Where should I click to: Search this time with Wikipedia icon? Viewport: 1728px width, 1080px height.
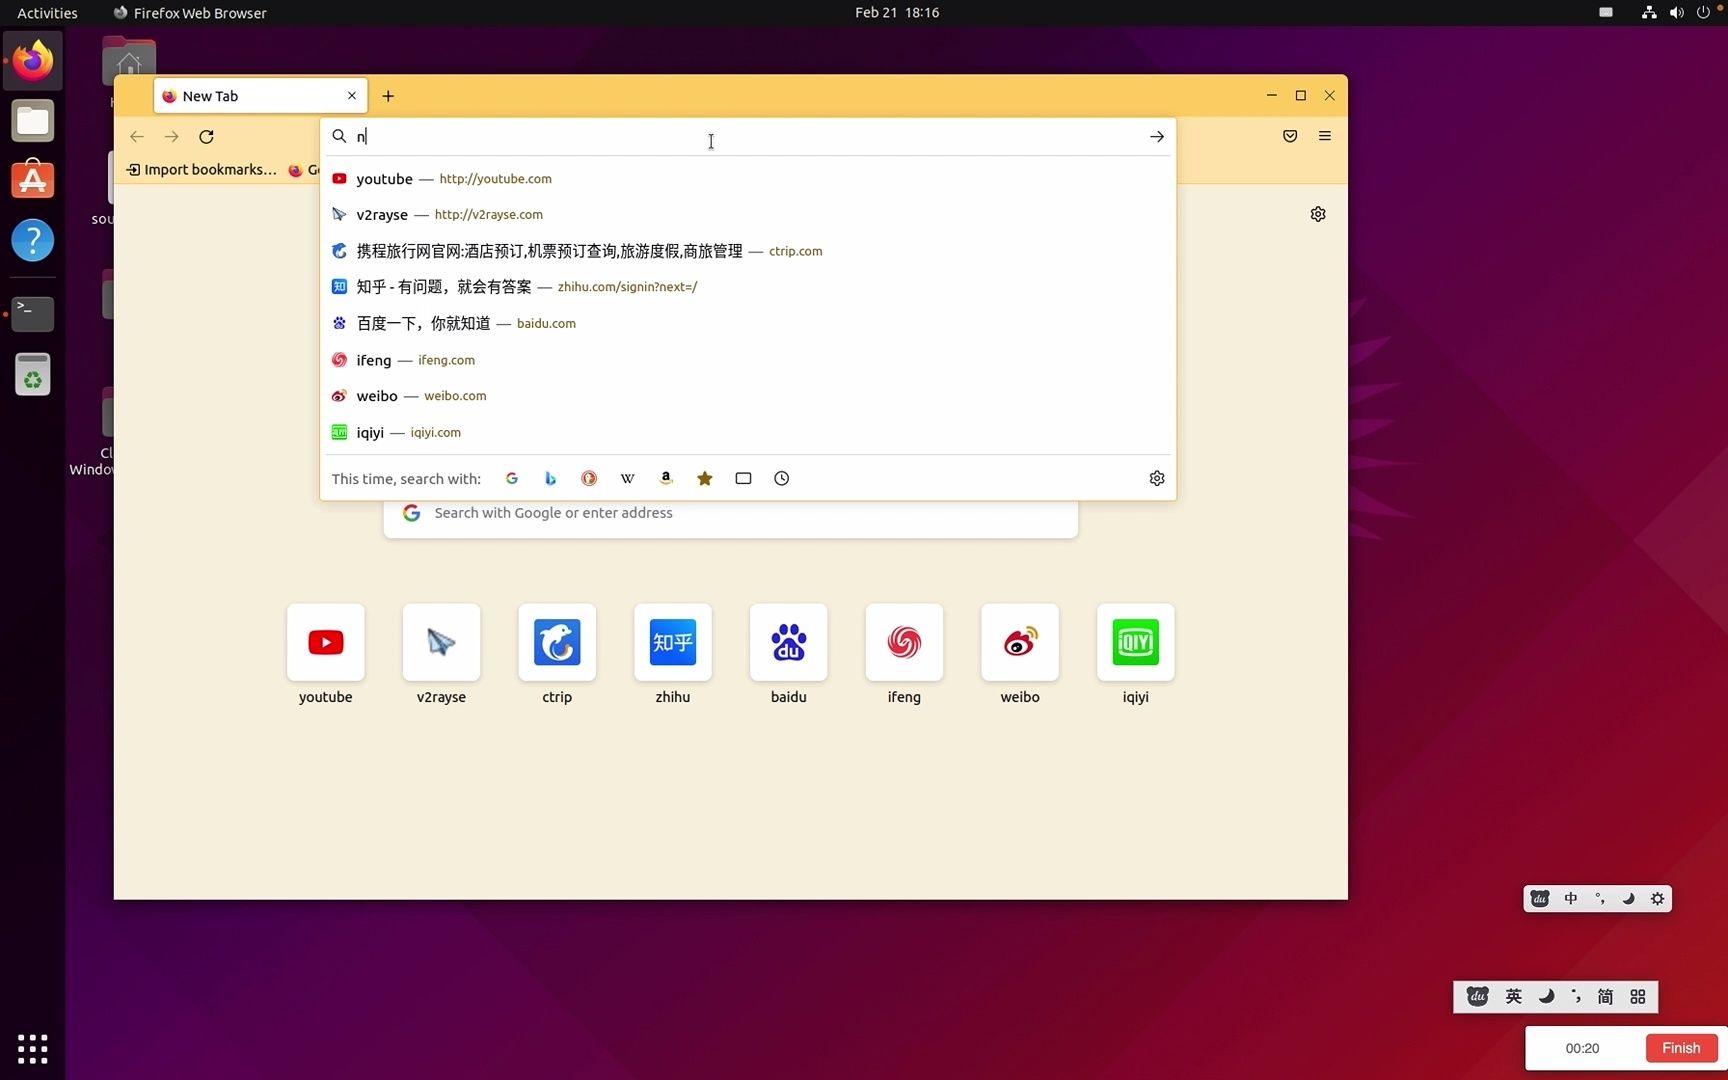pyautogui.click(x=628, y=478)
